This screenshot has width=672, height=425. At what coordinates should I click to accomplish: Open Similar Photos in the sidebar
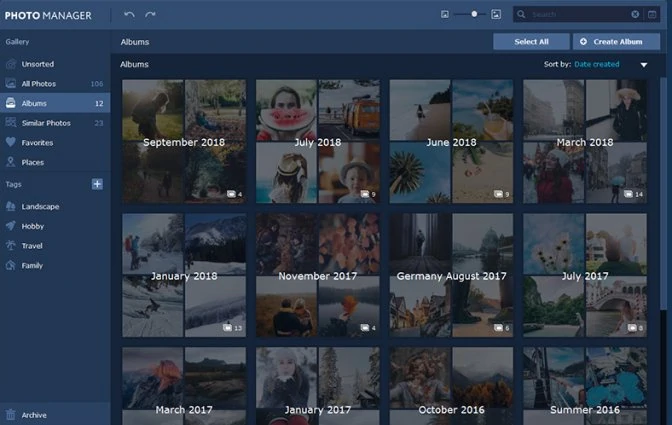[x=55, y=123]
